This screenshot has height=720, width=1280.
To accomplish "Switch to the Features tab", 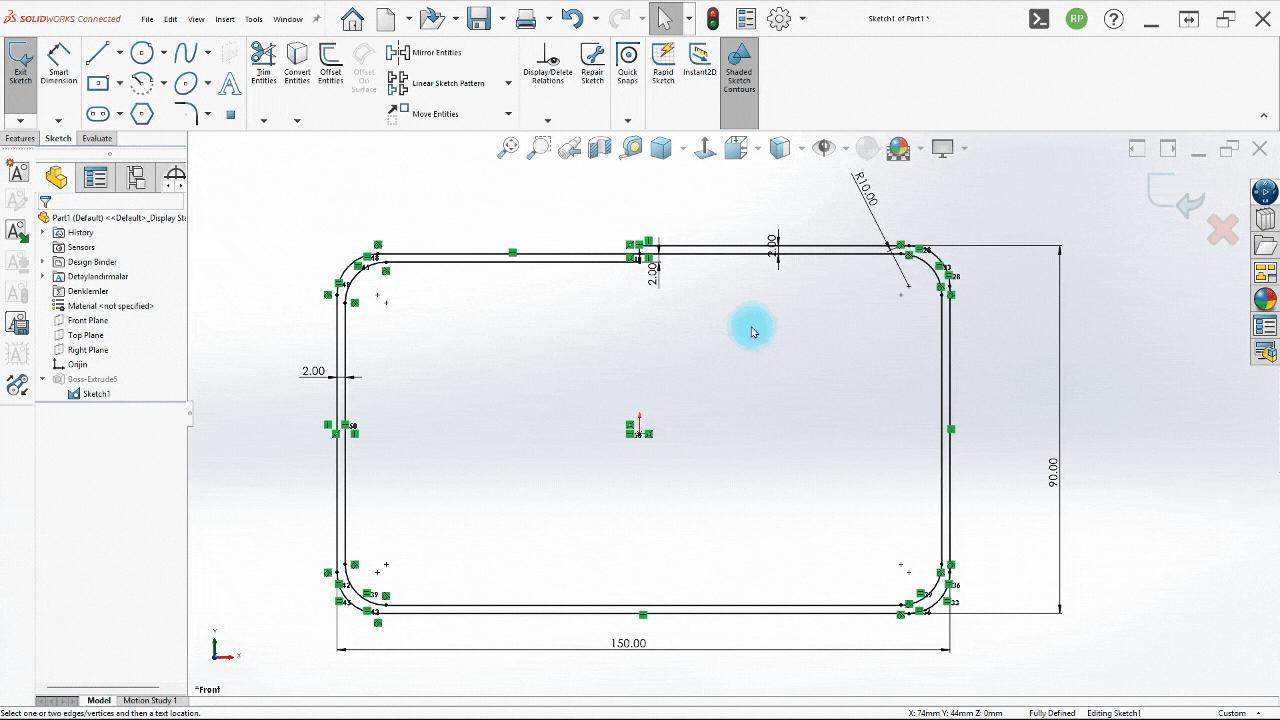I will pos(20,138).
